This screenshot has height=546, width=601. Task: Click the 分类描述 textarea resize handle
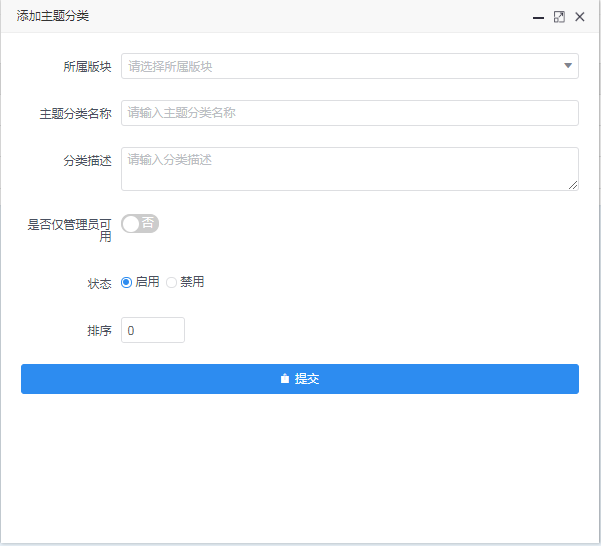[x=573, y=185]
